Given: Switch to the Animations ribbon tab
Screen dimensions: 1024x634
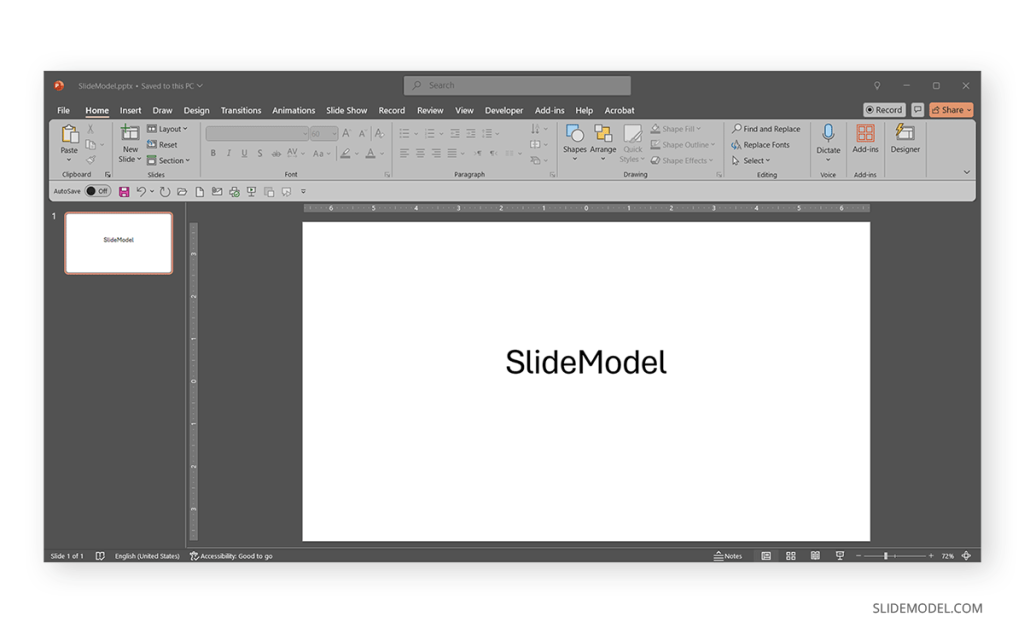Looking at the screenshot, I should pyautogui.click(x=293, y=110).
